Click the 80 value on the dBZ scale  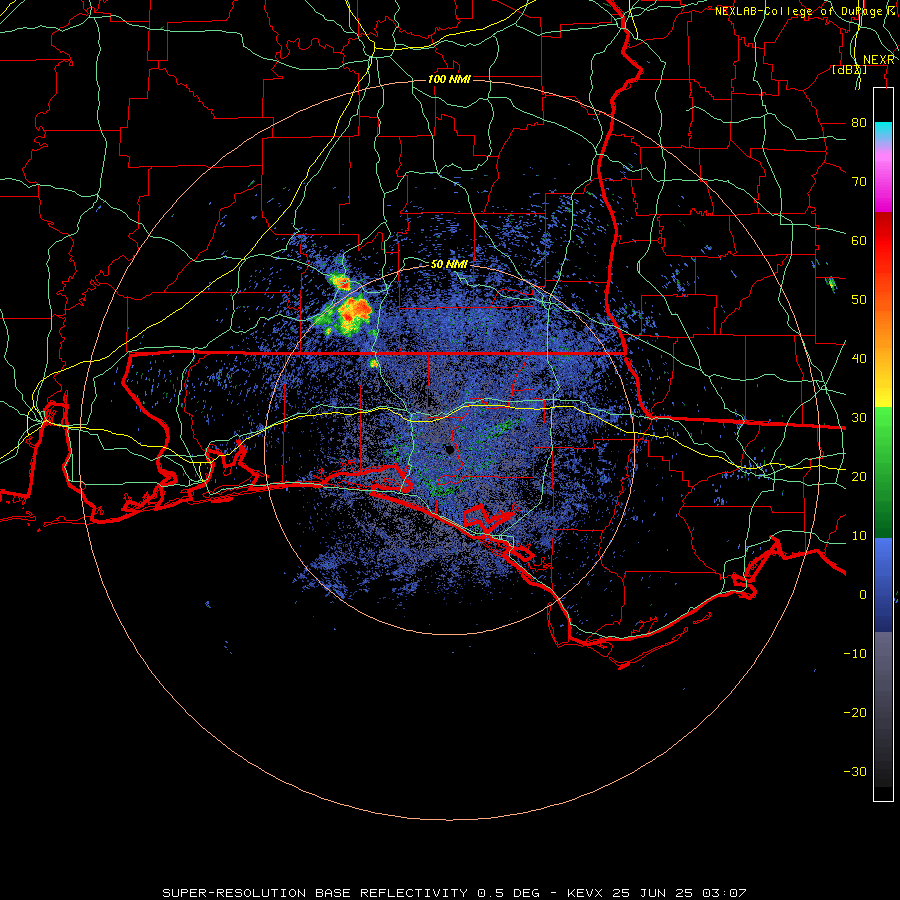coord(859,123)
